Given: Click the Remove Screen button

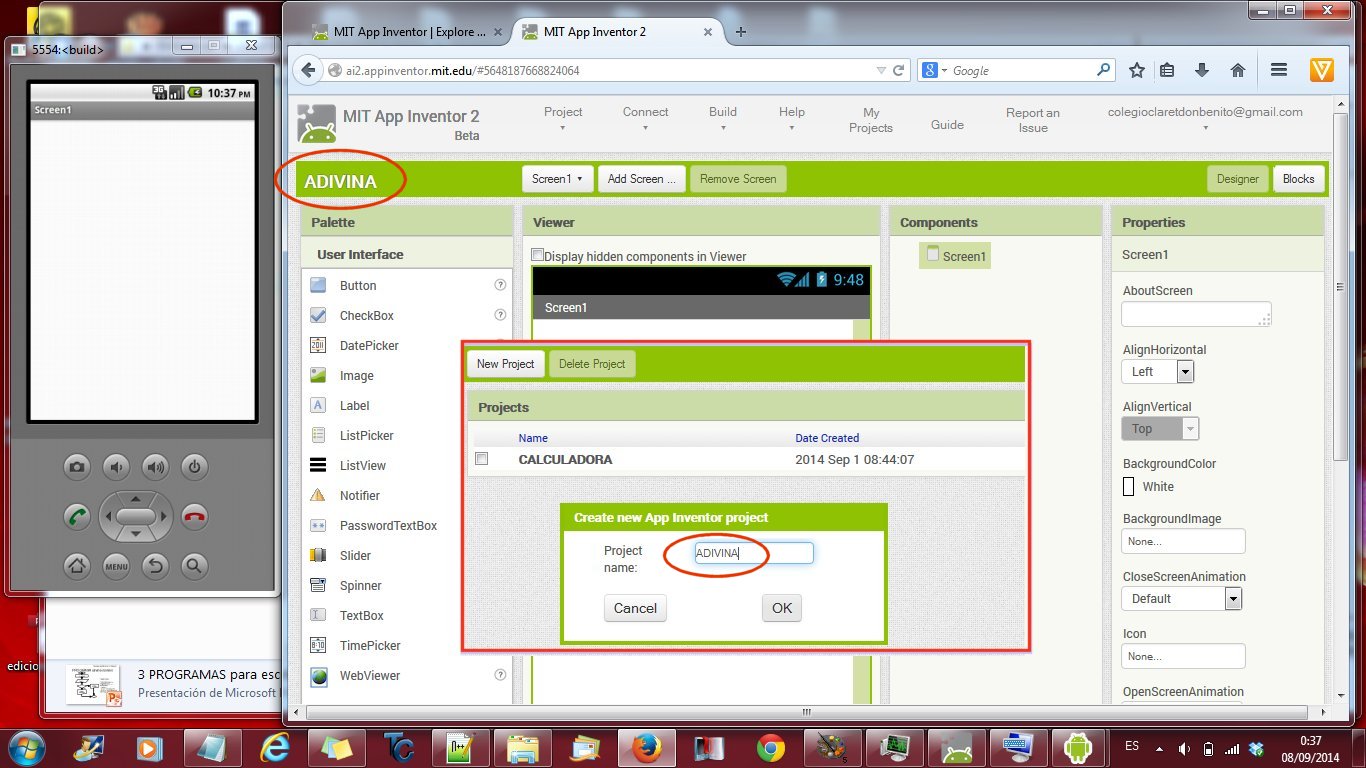Looking at the screenshot, I should pyautogui.click(x=738, y=179).
